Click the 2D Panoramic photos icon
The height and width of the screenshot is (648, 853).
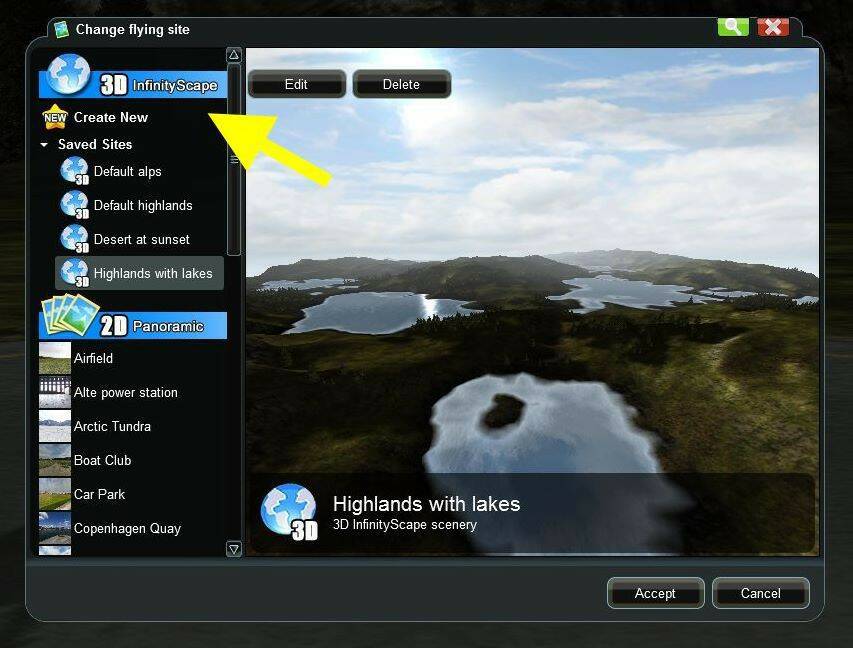(x=68, y=317)
